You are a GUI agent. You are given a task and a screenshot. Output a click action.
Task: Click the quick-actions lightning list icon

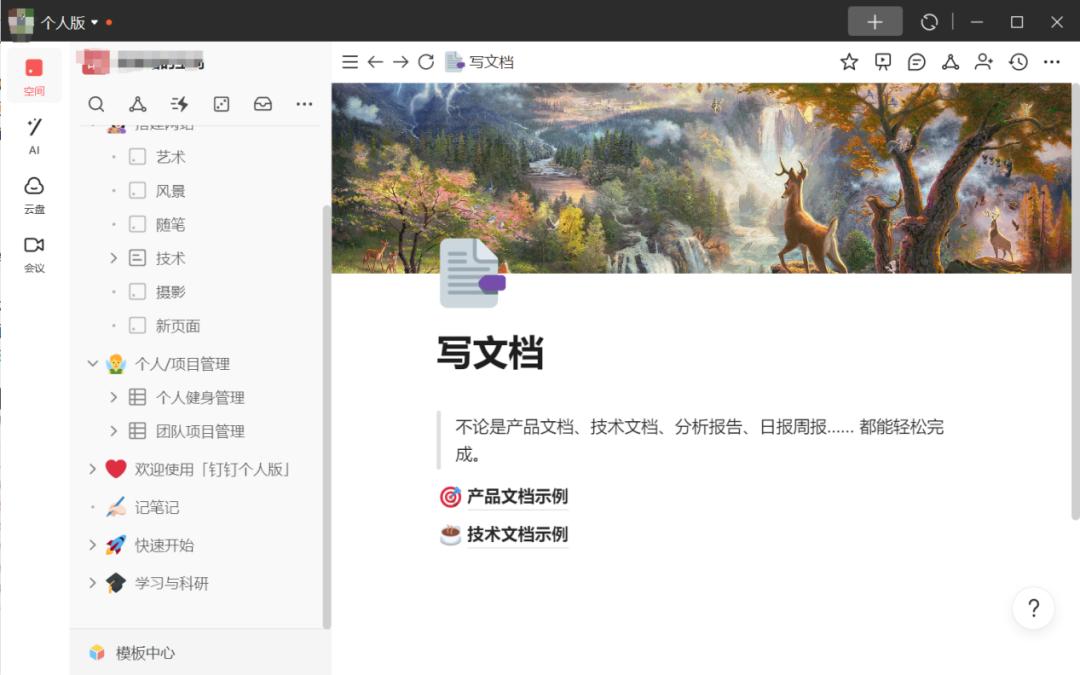(x=179, y=104)
